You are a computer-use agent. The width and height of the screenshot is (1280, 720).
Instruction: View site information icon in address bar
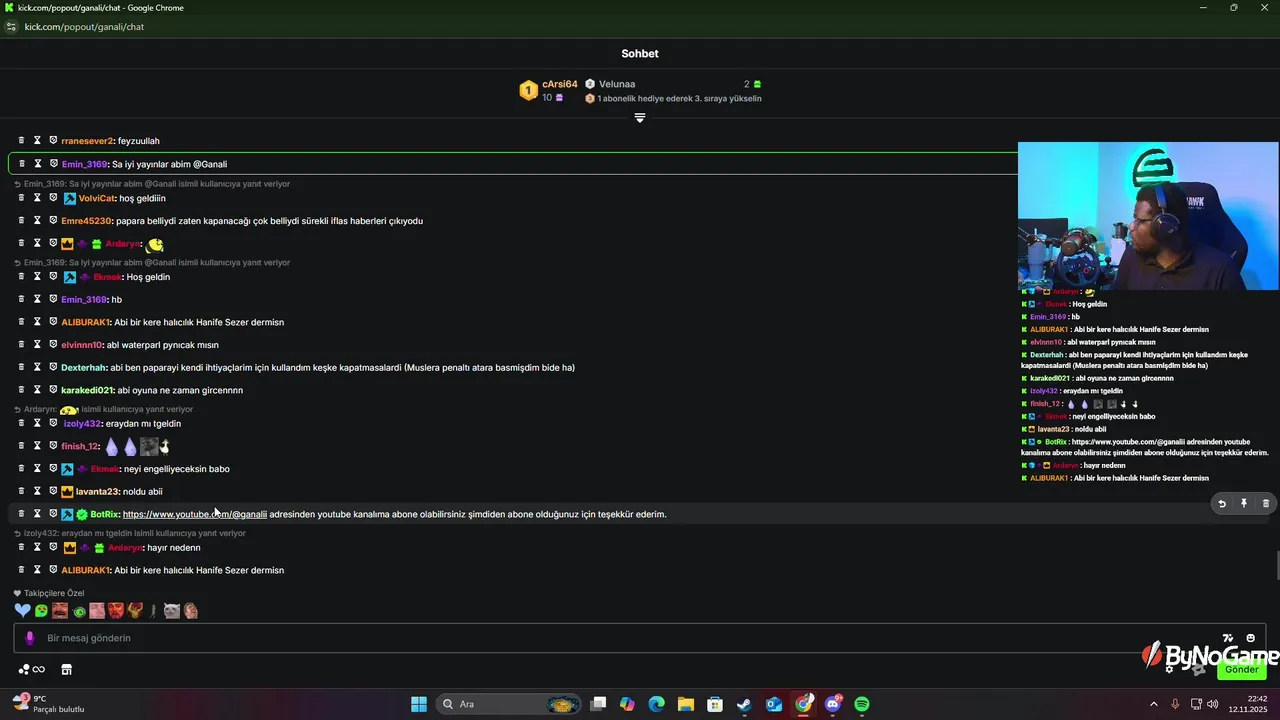click(12, 27)
